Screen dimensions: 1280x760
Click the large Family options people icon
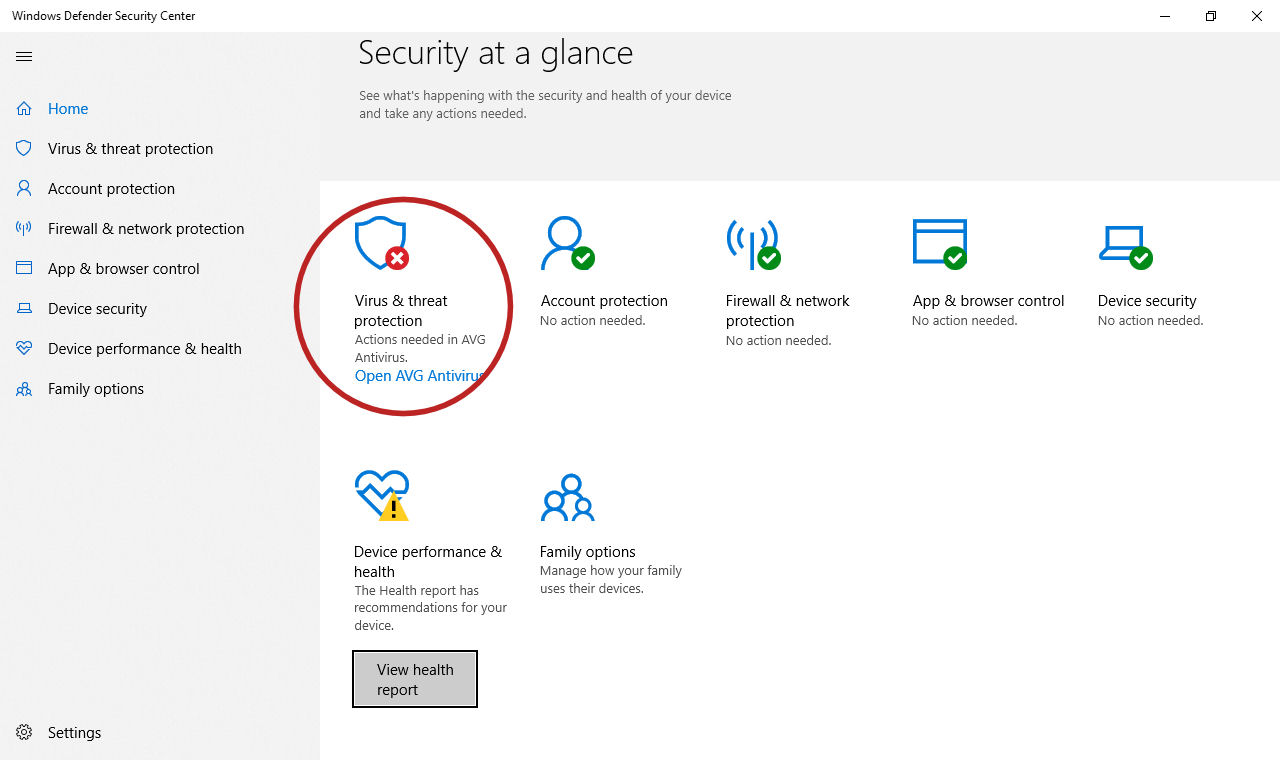coord(567,498)
